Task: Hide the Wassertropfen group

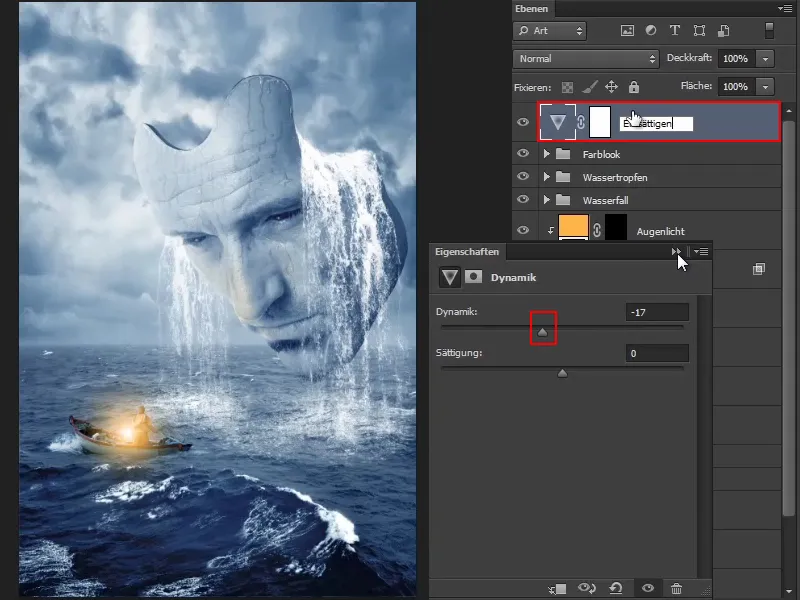Action: pos(523,176)
